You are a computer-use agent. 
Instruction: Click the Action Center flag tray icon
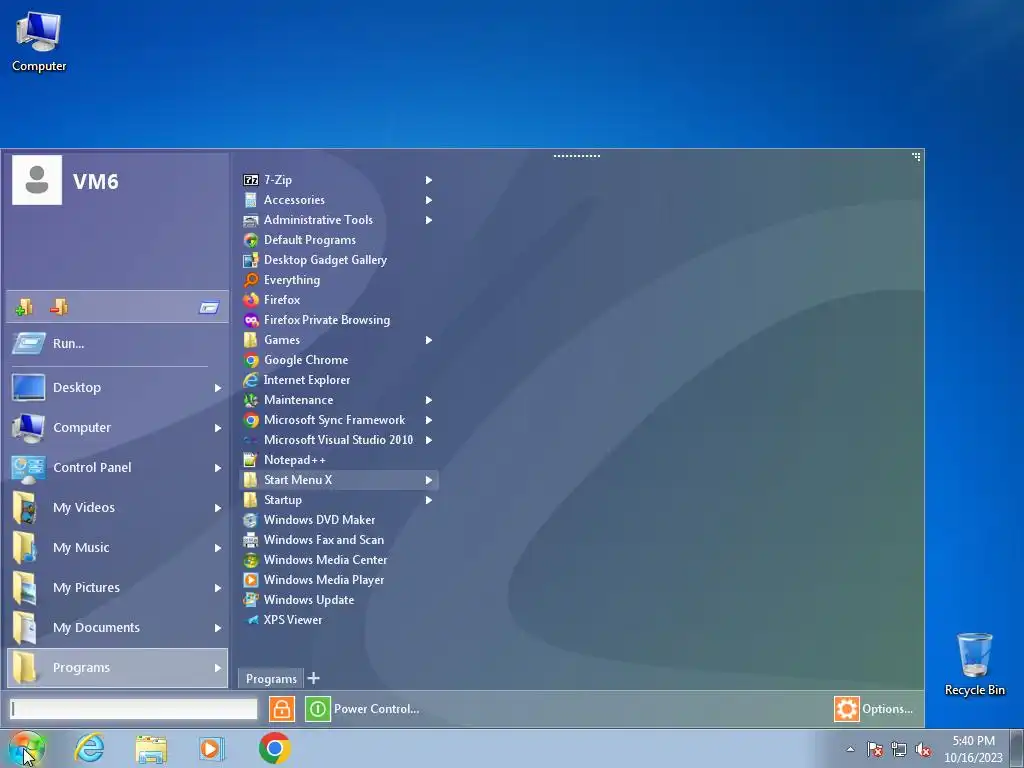tap(875, 750)
